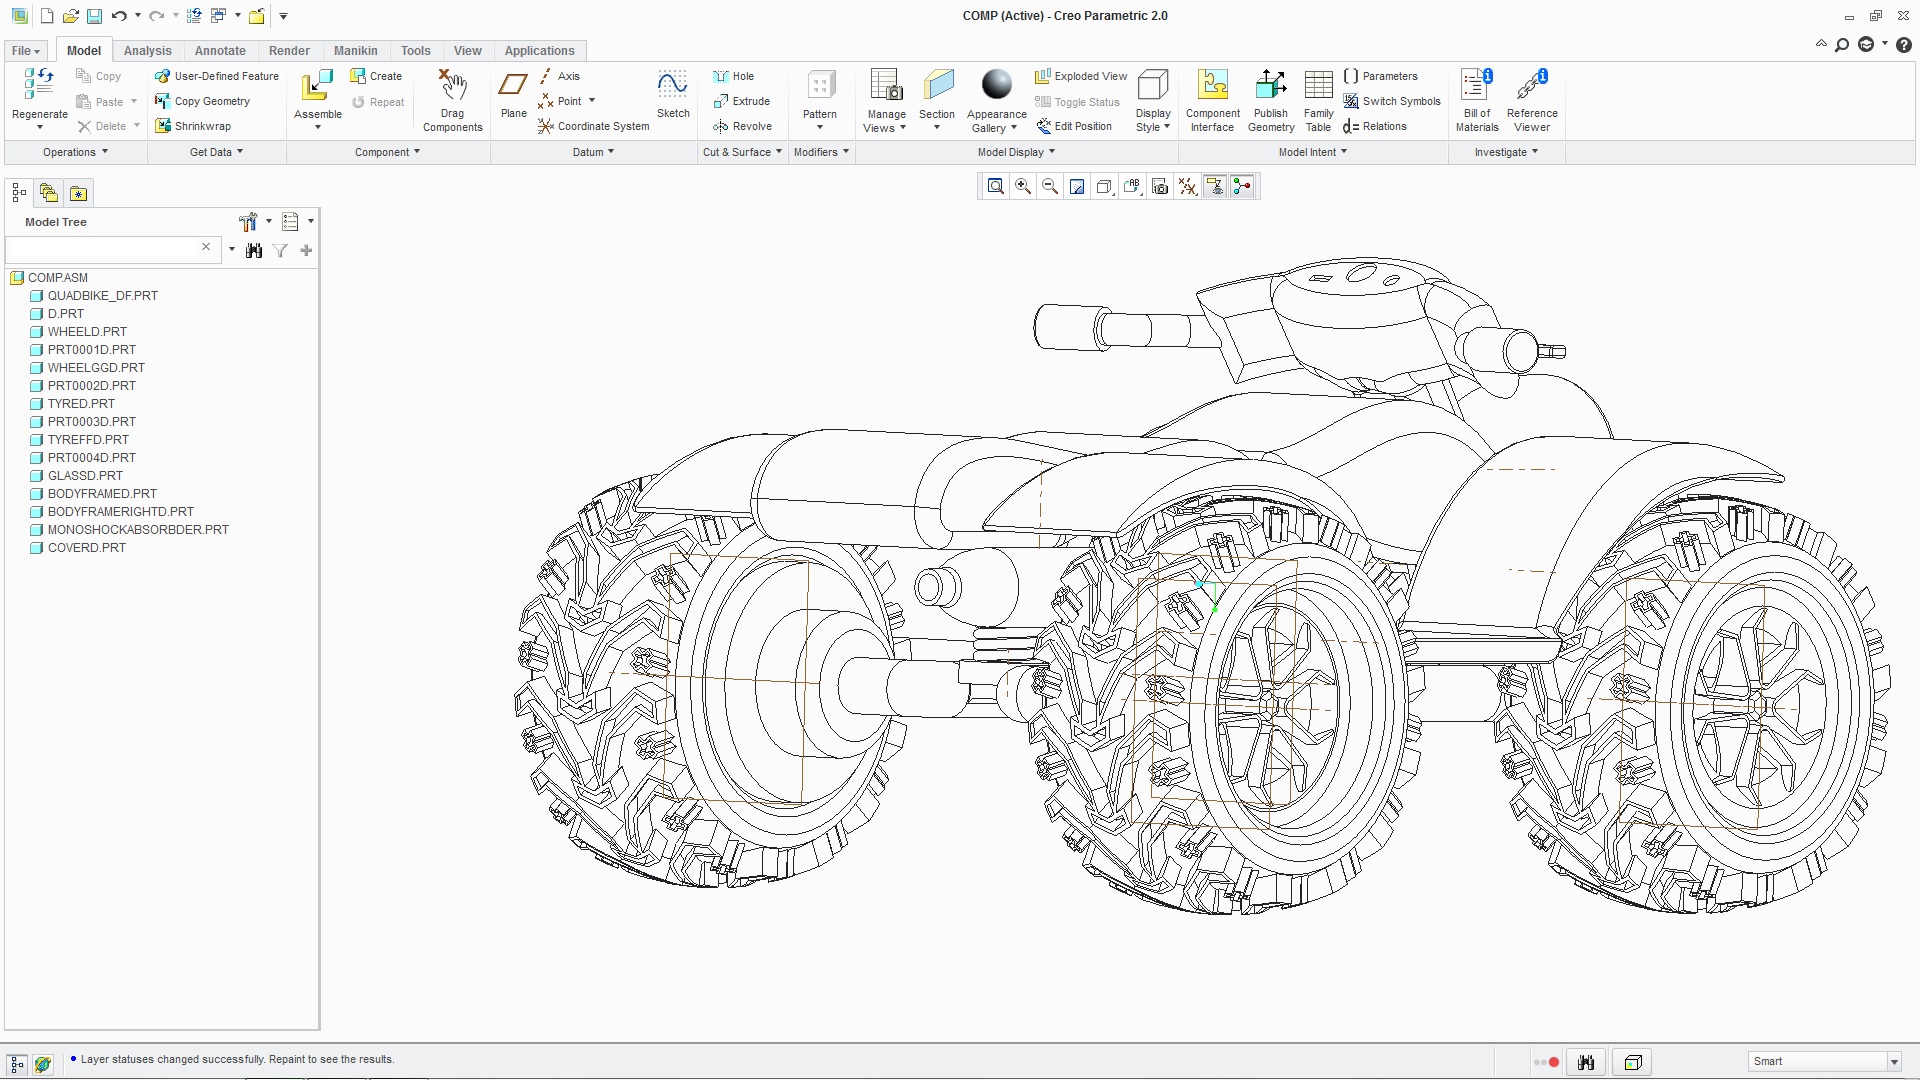Click the Relations button

pyautogui.click(x=1375, y=126)
